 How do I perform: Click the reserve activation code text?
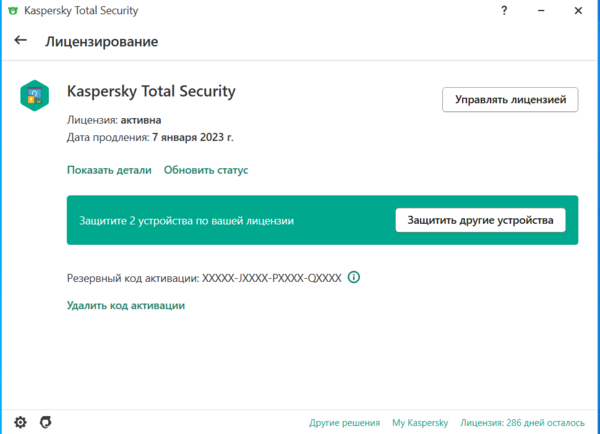272,277
